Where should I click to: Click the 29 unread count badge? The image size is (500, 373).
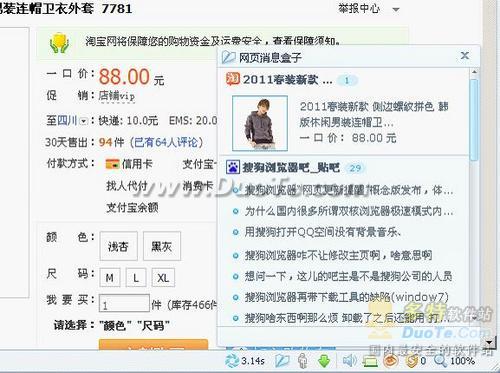(x=355, y=168)
